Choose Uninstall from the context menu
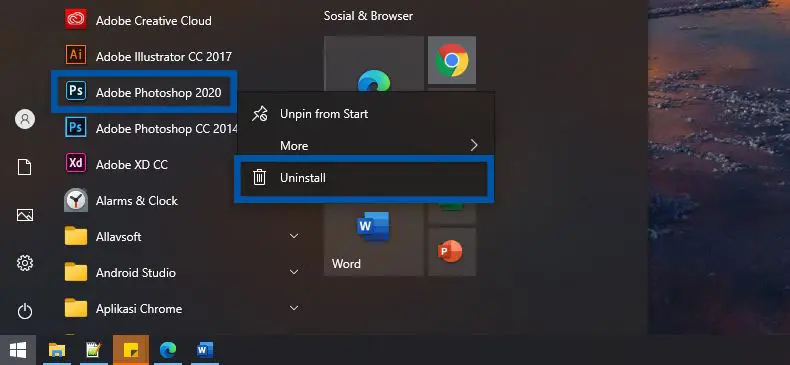The height and width of the screenshot is (365, 790). [364, 178]
